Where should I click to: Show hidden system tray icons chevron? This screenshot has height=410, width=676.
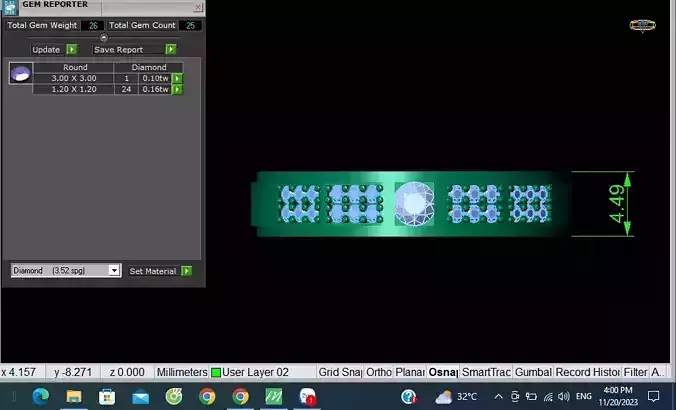coord(498,396)
